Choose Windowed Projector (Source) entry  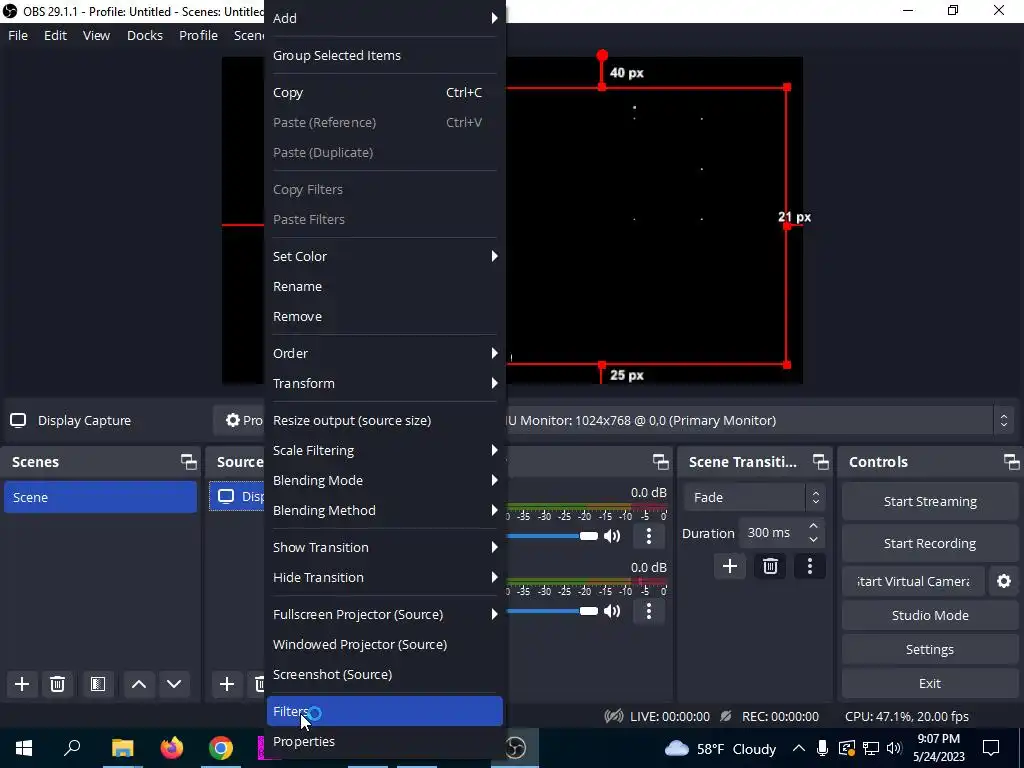coord(385,644)
